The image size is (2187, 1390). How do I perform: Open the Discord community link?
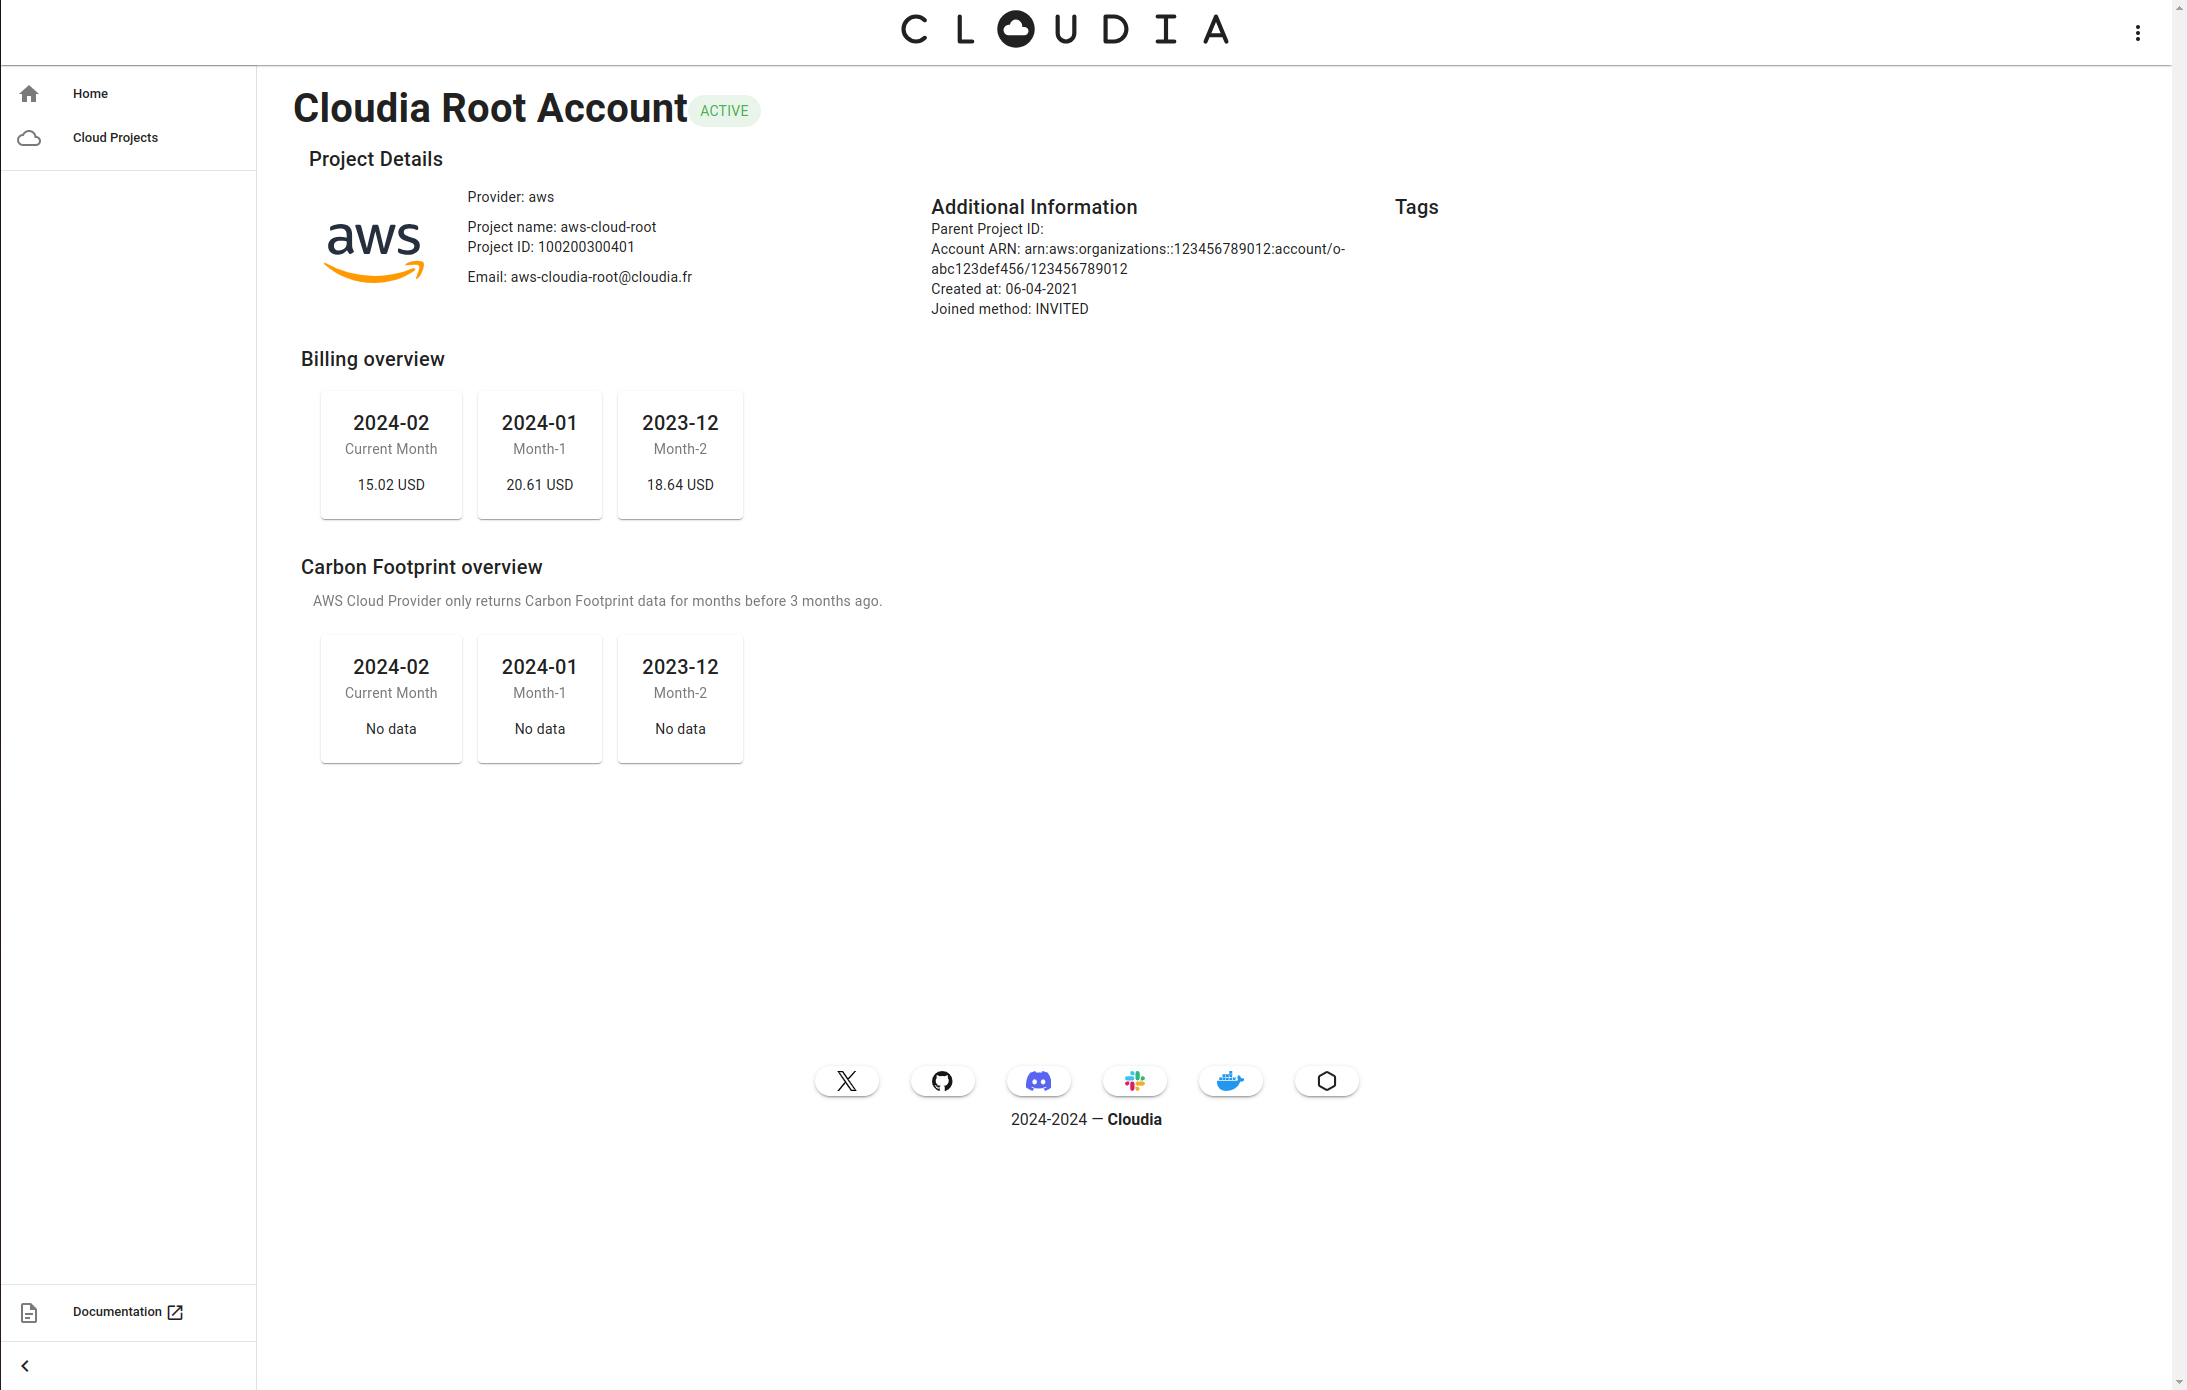click(x=1038, y=1081)
